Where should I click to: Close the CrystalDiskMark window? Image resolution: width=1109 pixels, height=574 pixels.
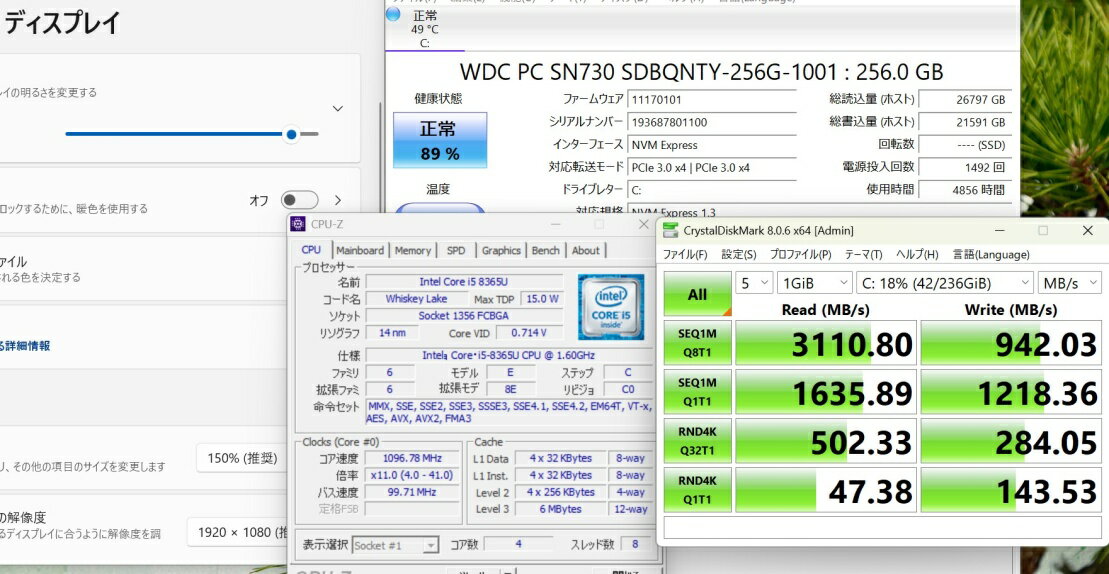pos(1087,230)
